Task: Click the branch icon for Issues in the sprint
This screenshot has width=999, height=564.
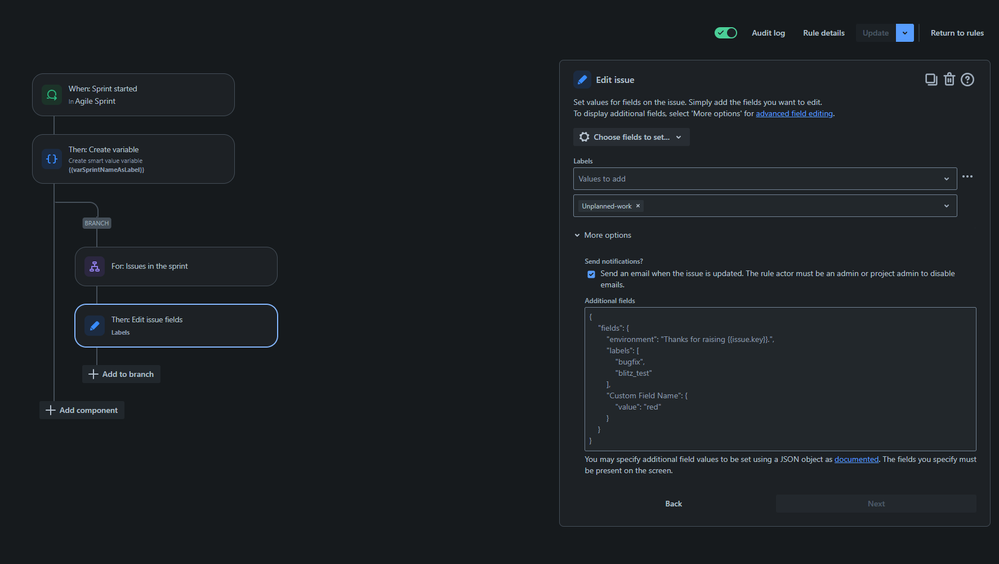Action: (x=94, y=266)
